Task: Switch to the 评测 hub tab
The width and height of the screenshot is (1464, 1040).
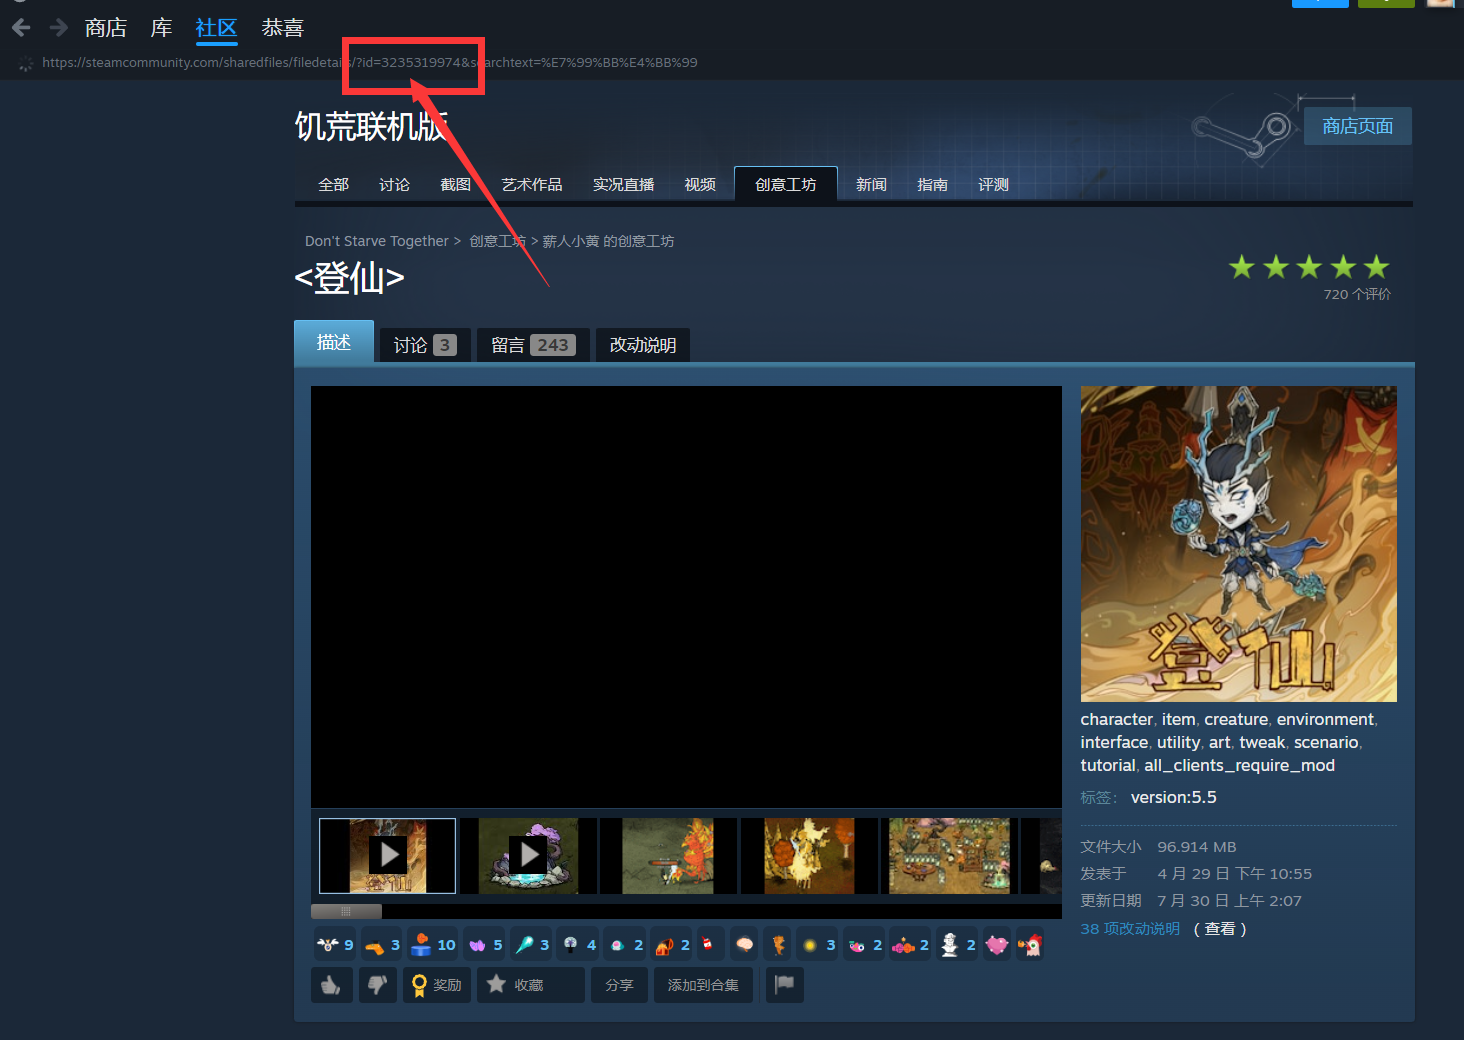Action: (993, 185)
